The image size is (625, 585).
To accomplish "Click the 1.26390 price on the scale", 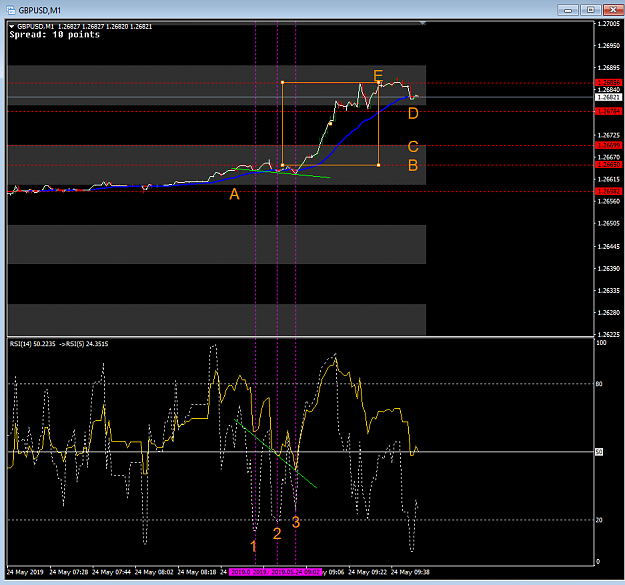I will click(609, 269).
